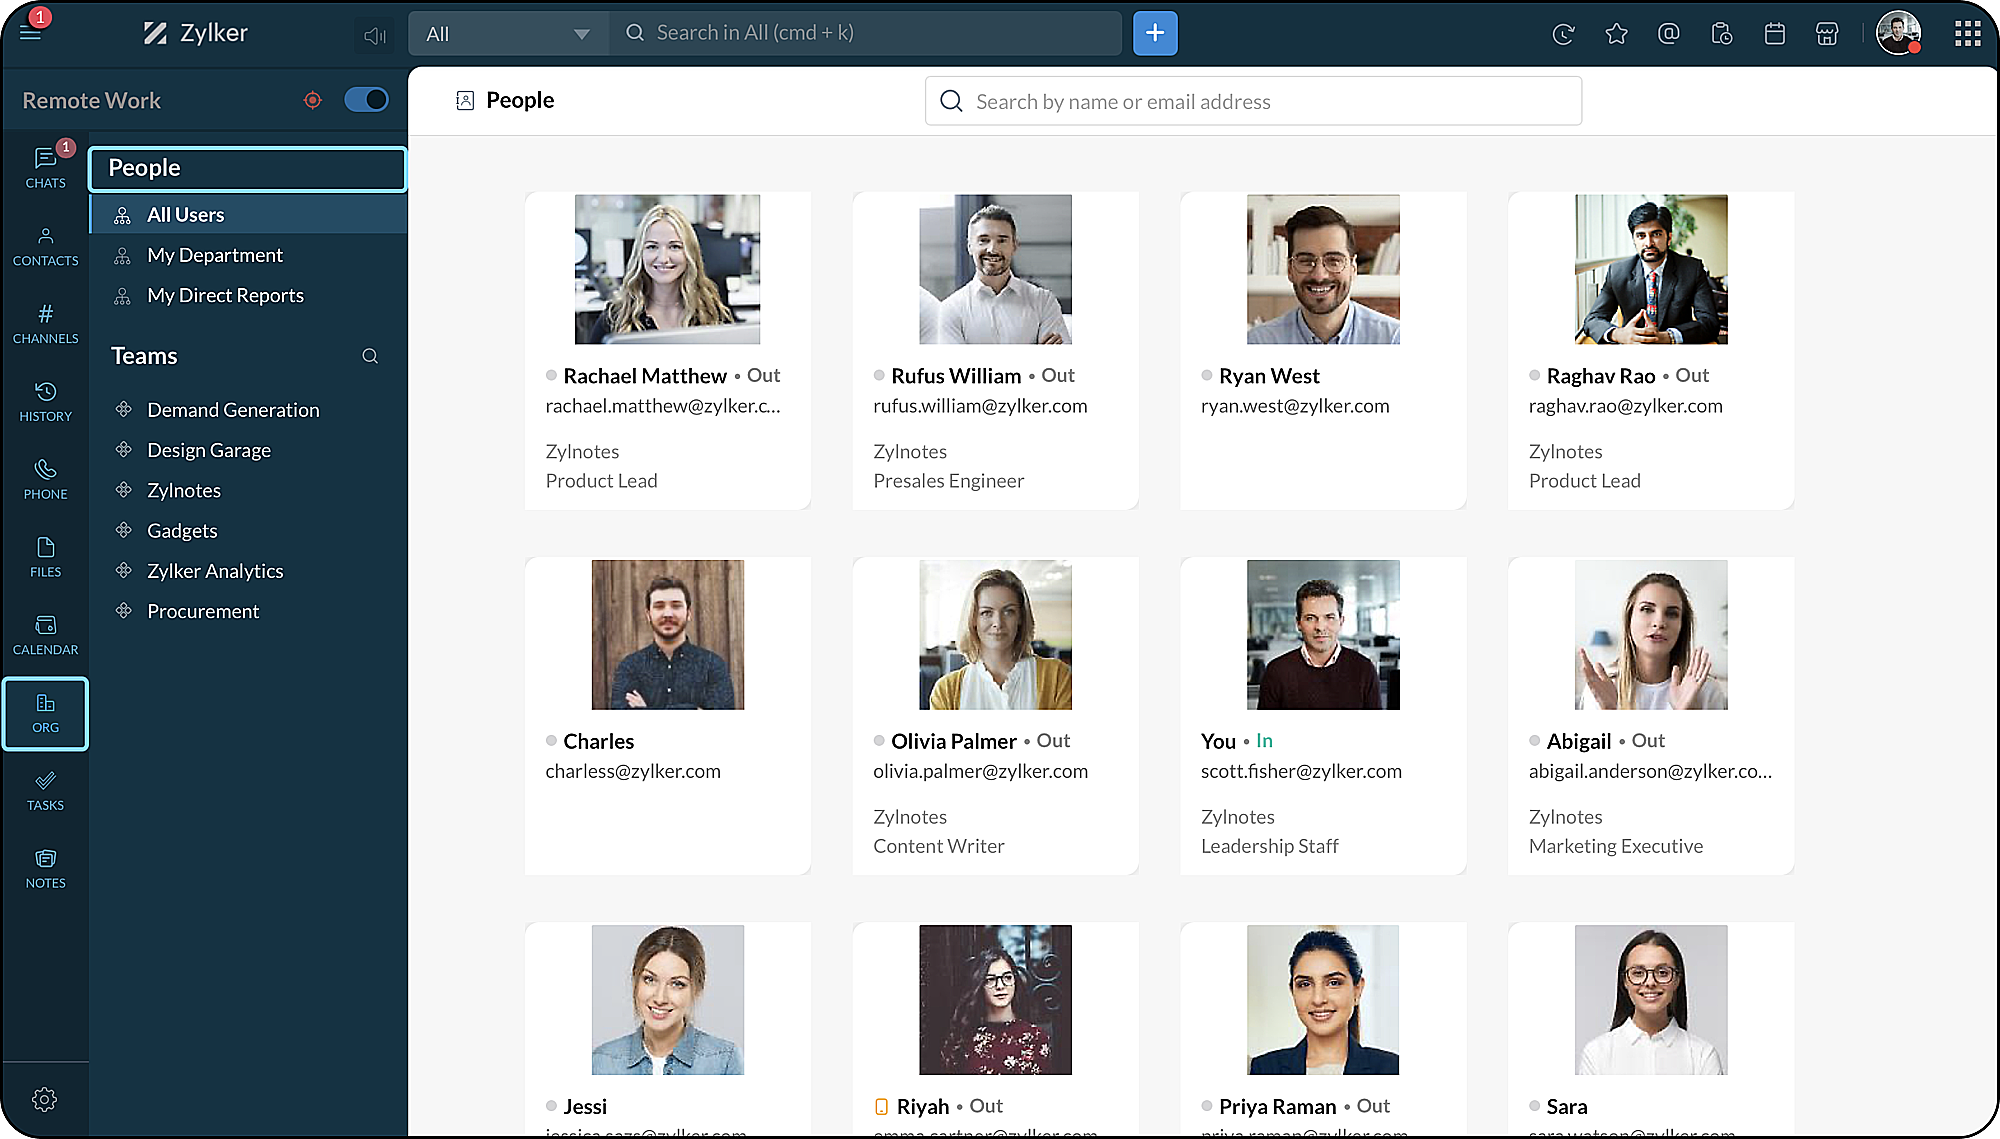Expand the All search scope dropdown
The width and height of the screenshot is (2000, 1139).
click(508, 34)
